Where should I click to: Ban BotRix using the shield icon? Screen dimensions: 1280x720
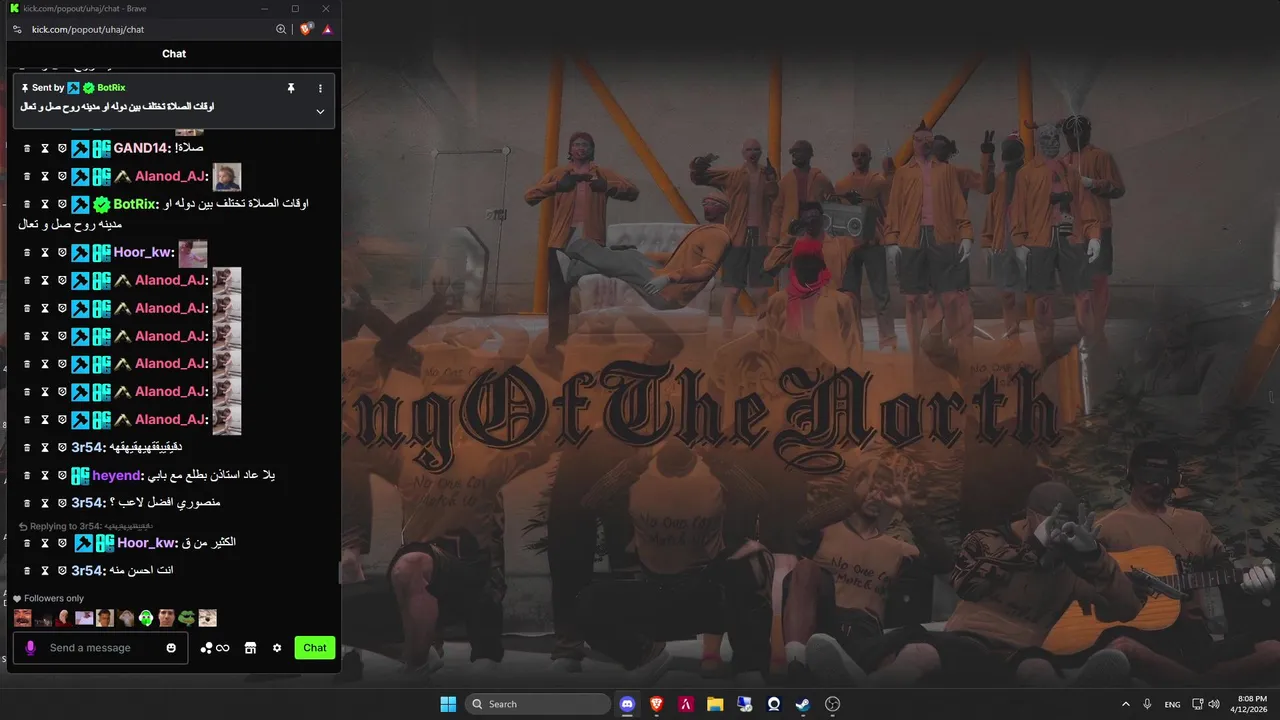62,204
